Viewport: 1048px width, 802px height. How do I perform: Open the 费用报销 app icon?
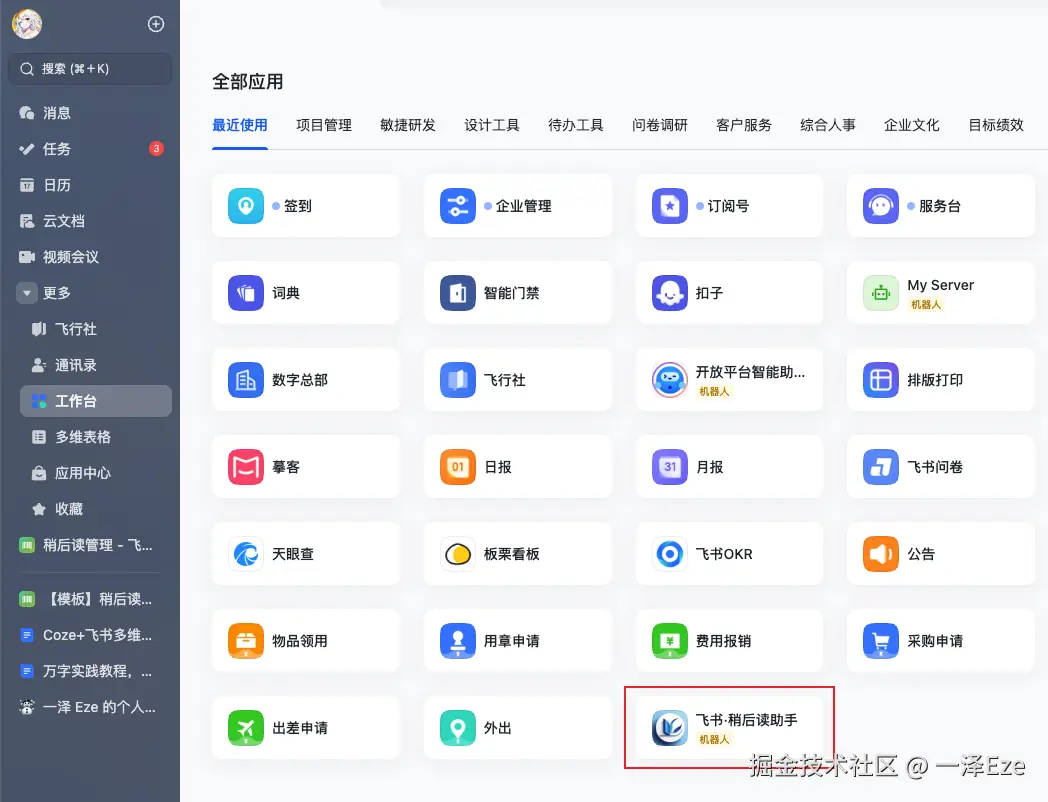(x=670, y=641)
